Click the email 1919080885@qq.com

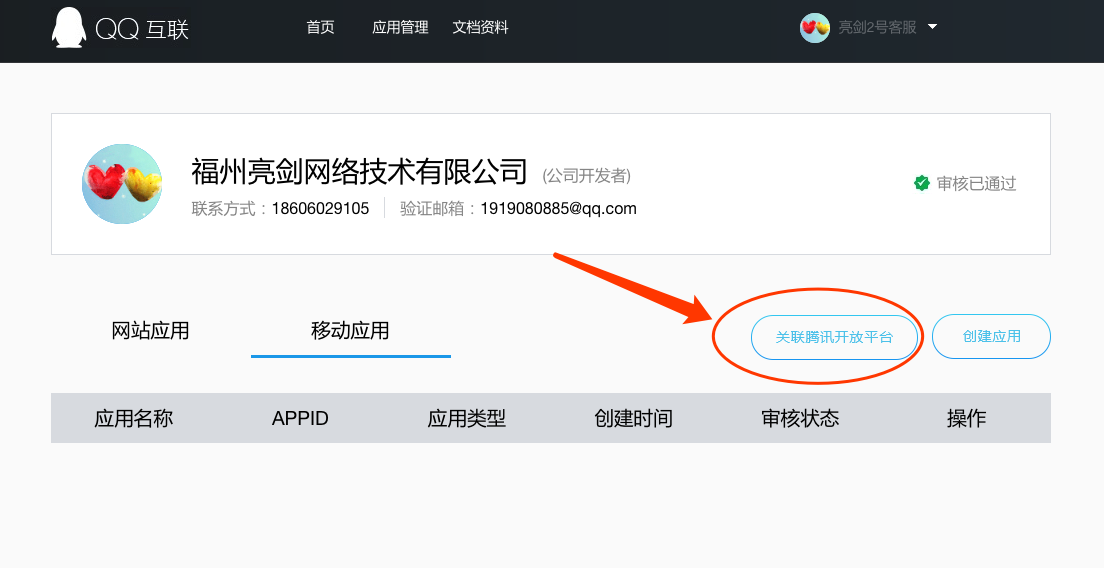click(x=558, y=208)
